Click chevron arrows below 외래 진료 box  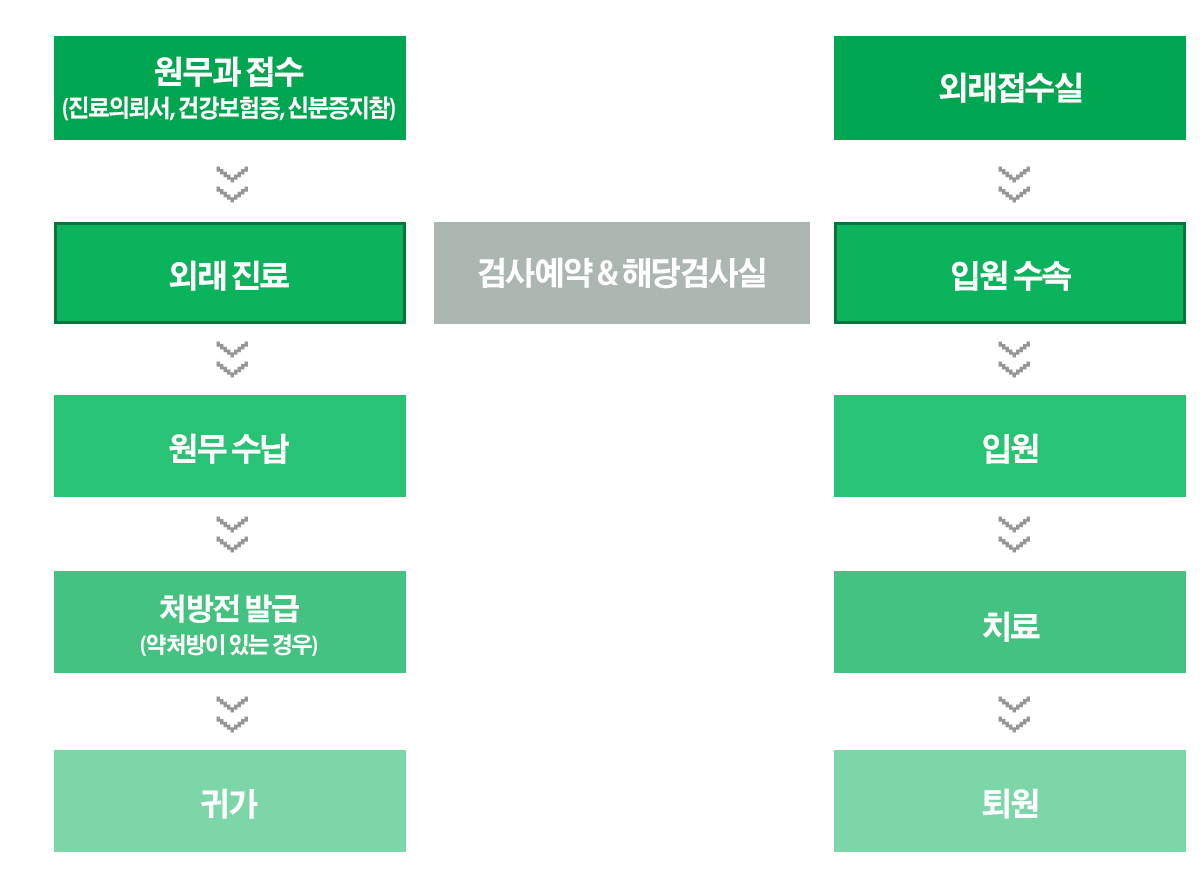coord(231,360)
